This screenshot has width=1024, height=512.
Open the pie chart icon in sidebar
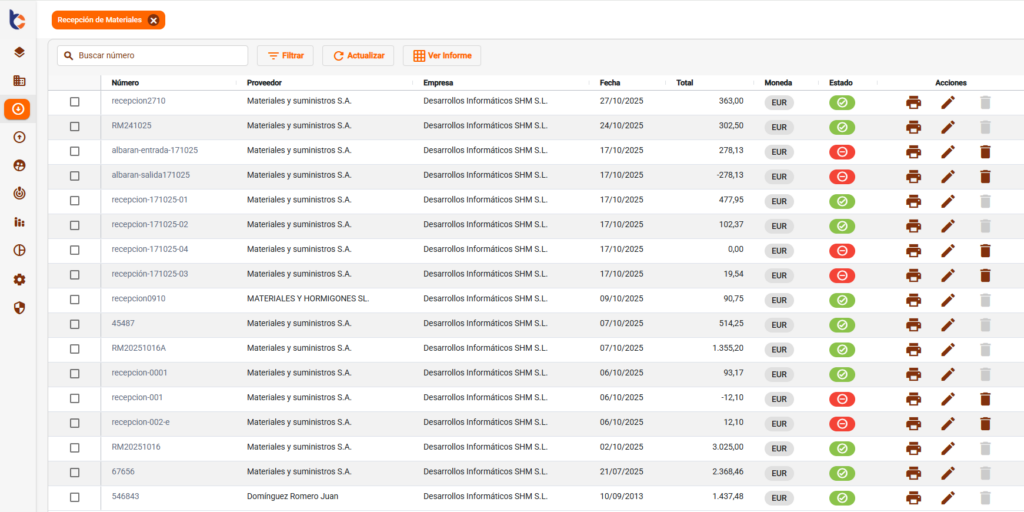click(19, 250)
